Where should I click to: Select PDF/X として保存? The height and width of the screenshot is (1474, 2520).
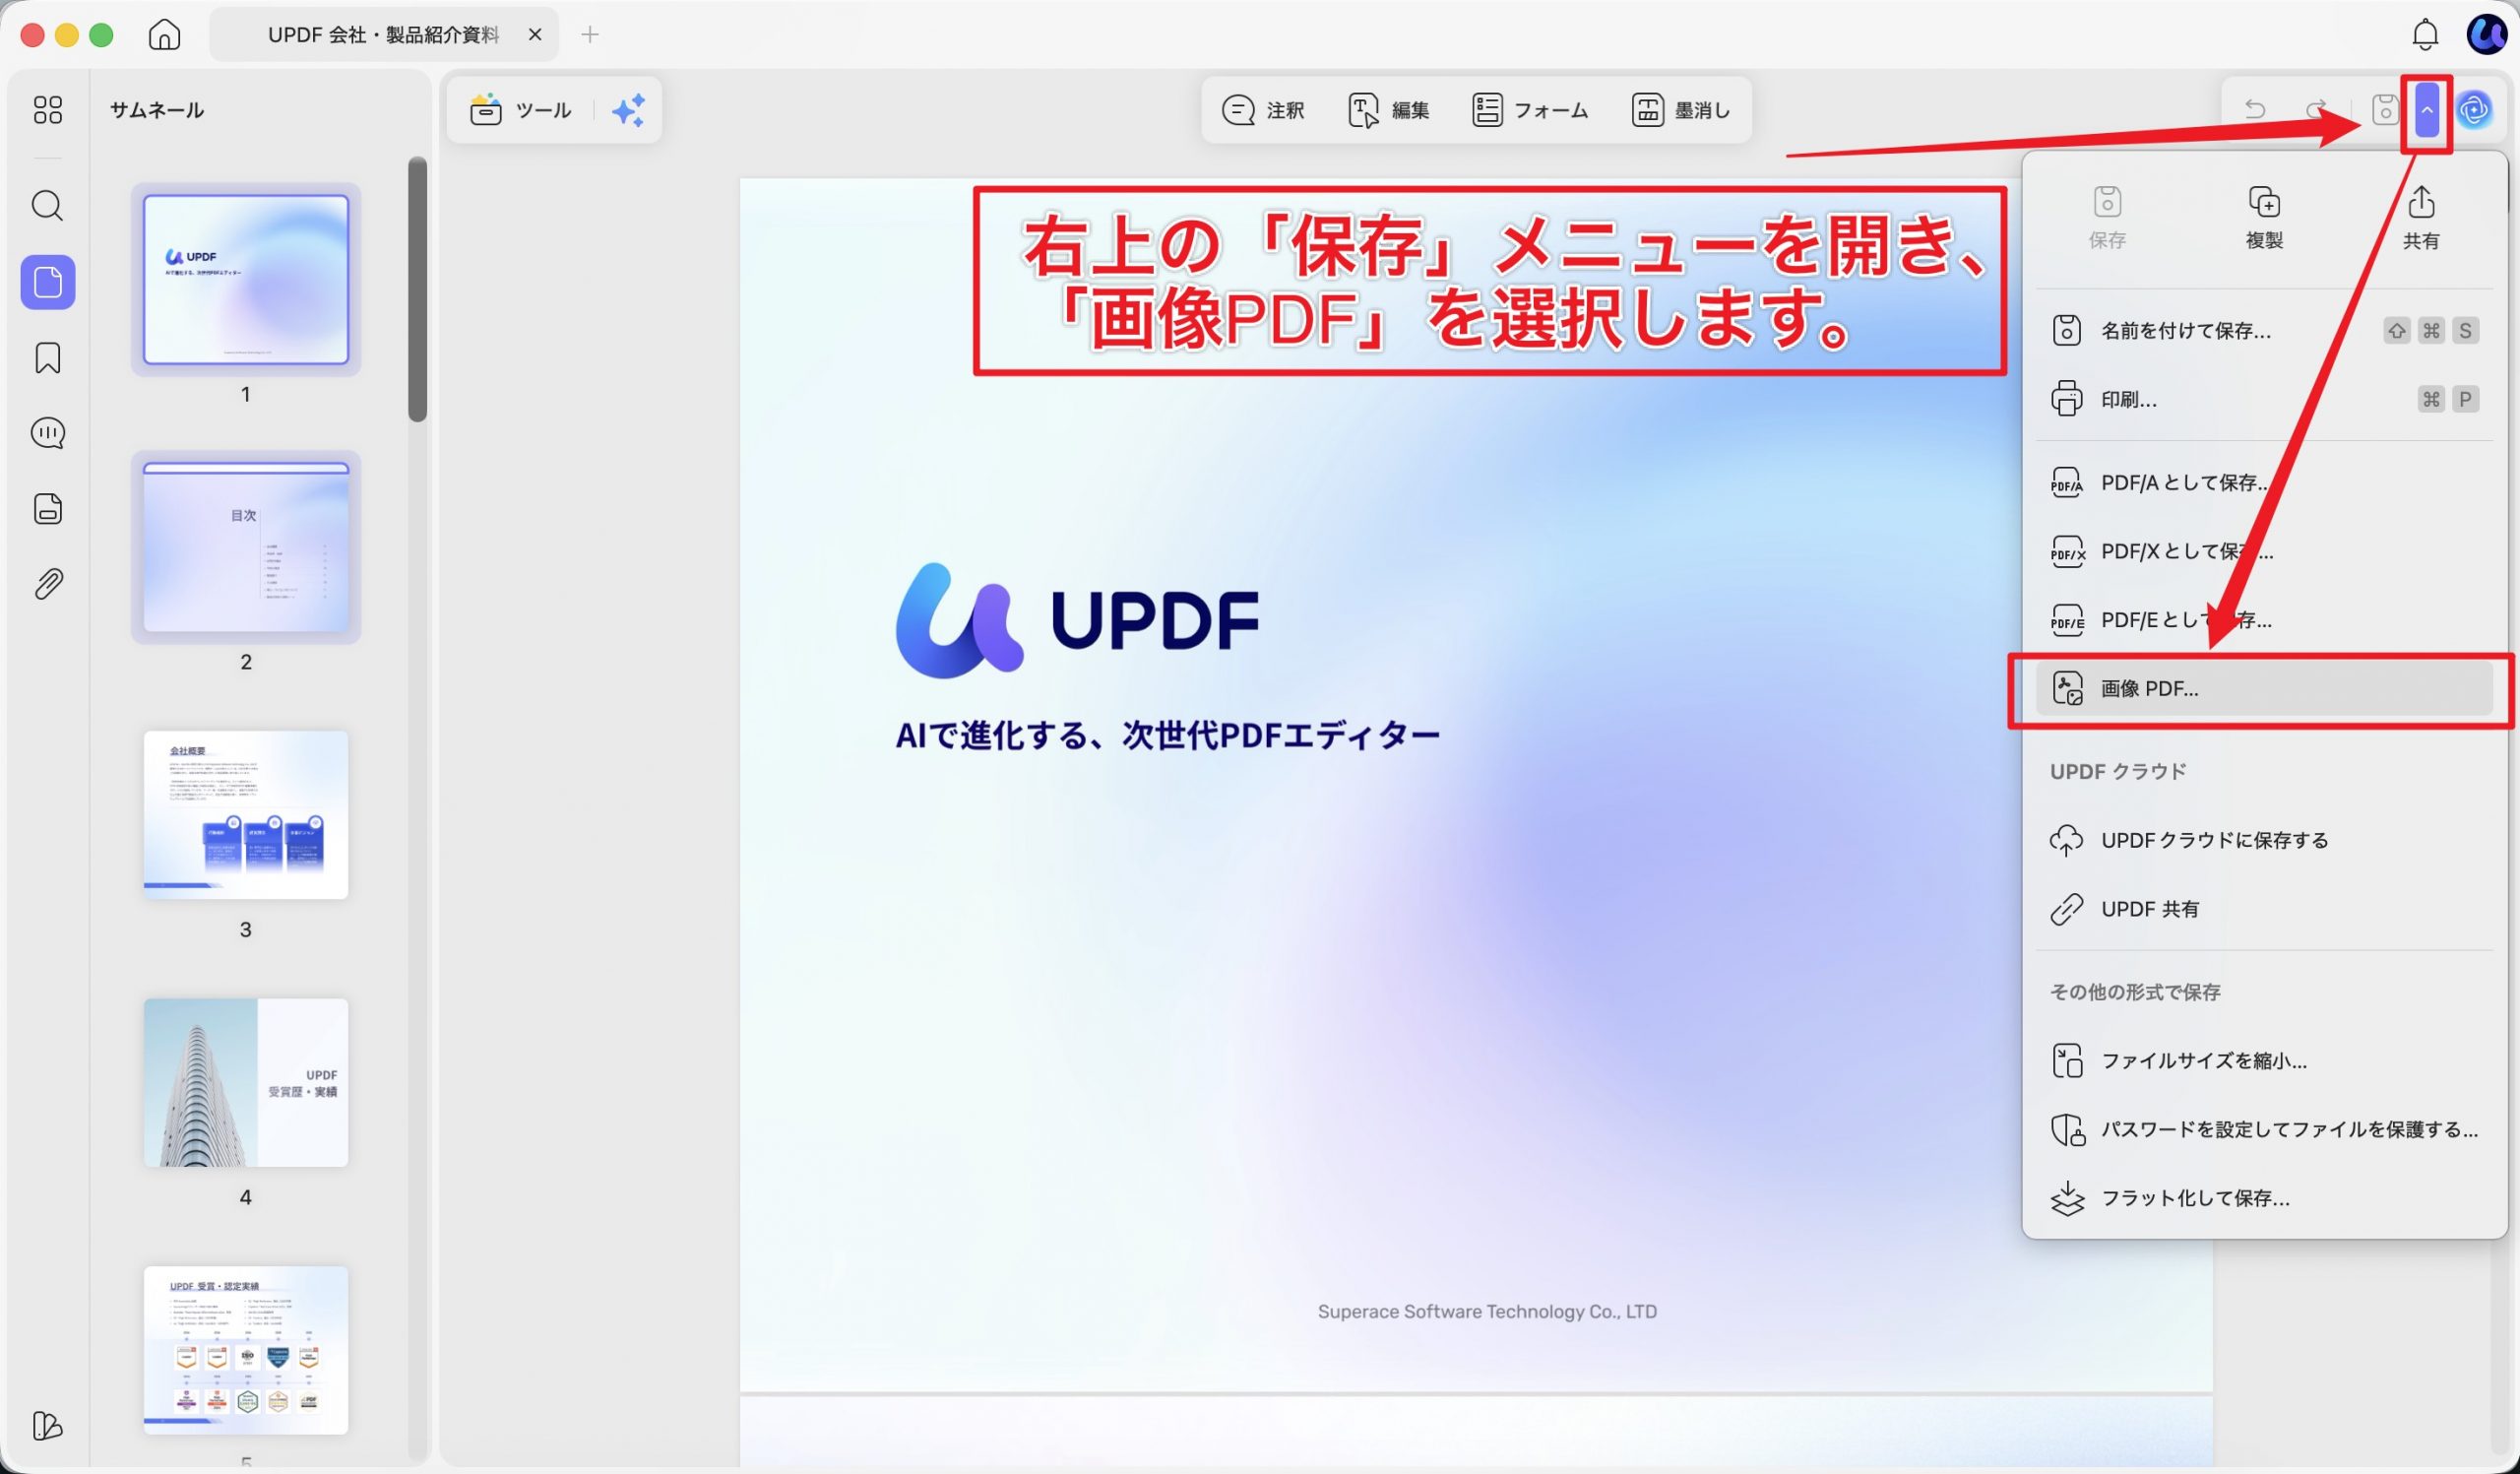(x=2264, y=552)
